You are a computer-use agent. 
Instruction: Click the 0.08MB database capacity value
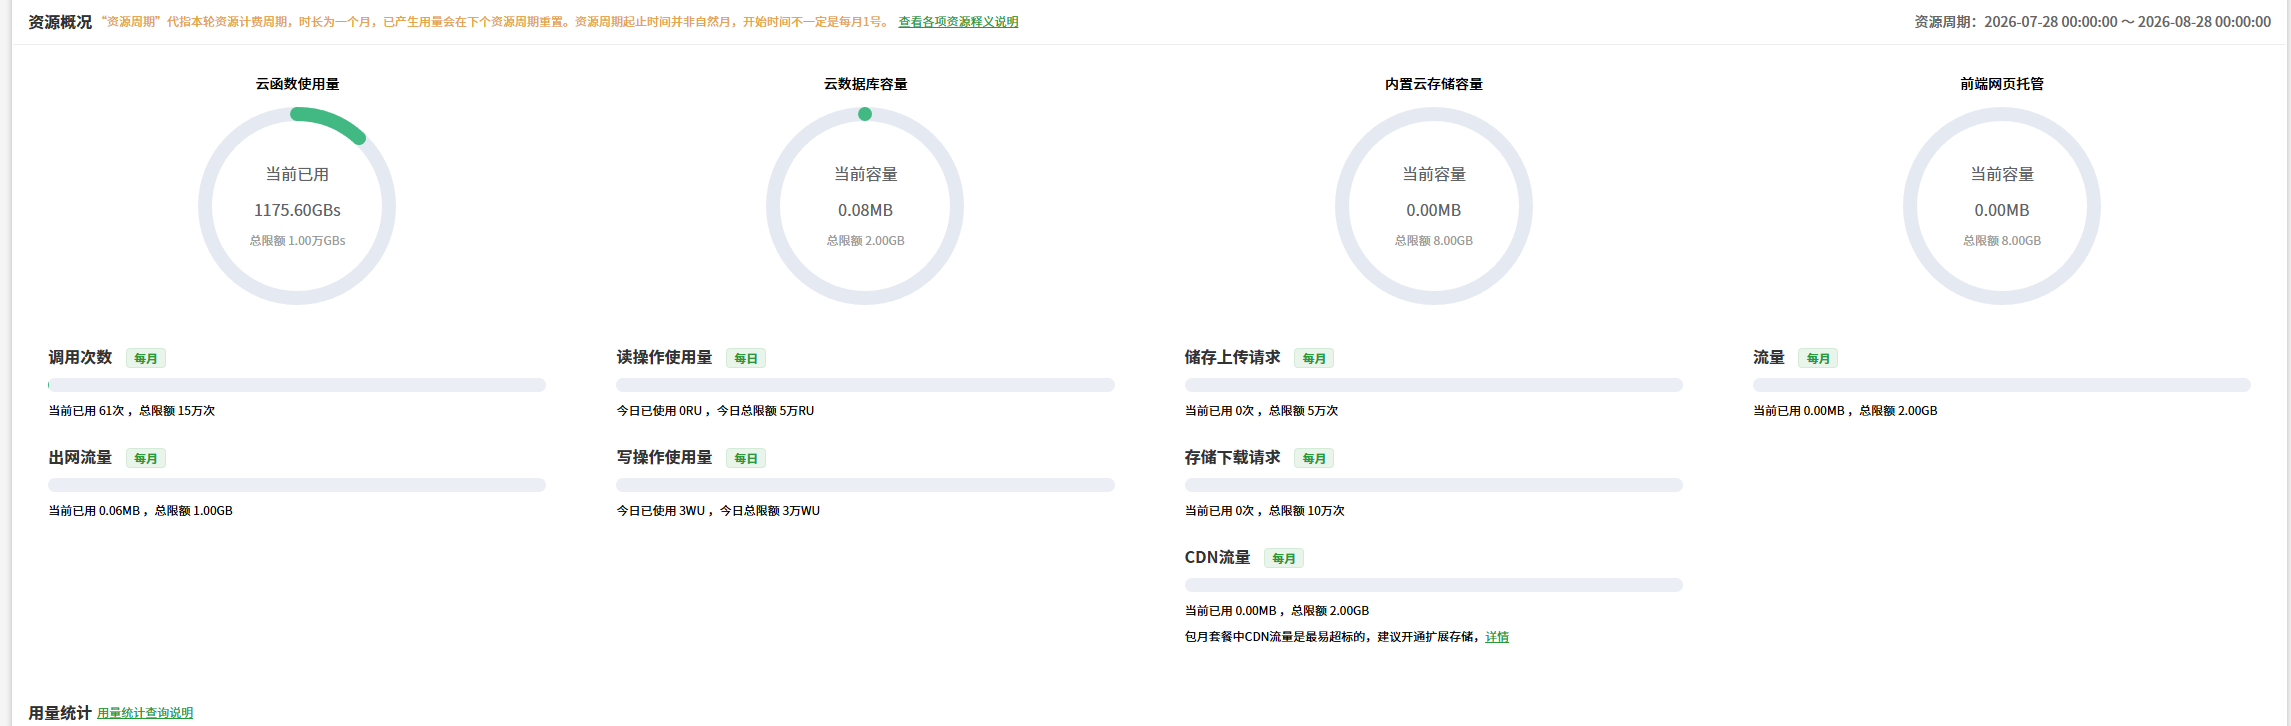coord(865,210)
